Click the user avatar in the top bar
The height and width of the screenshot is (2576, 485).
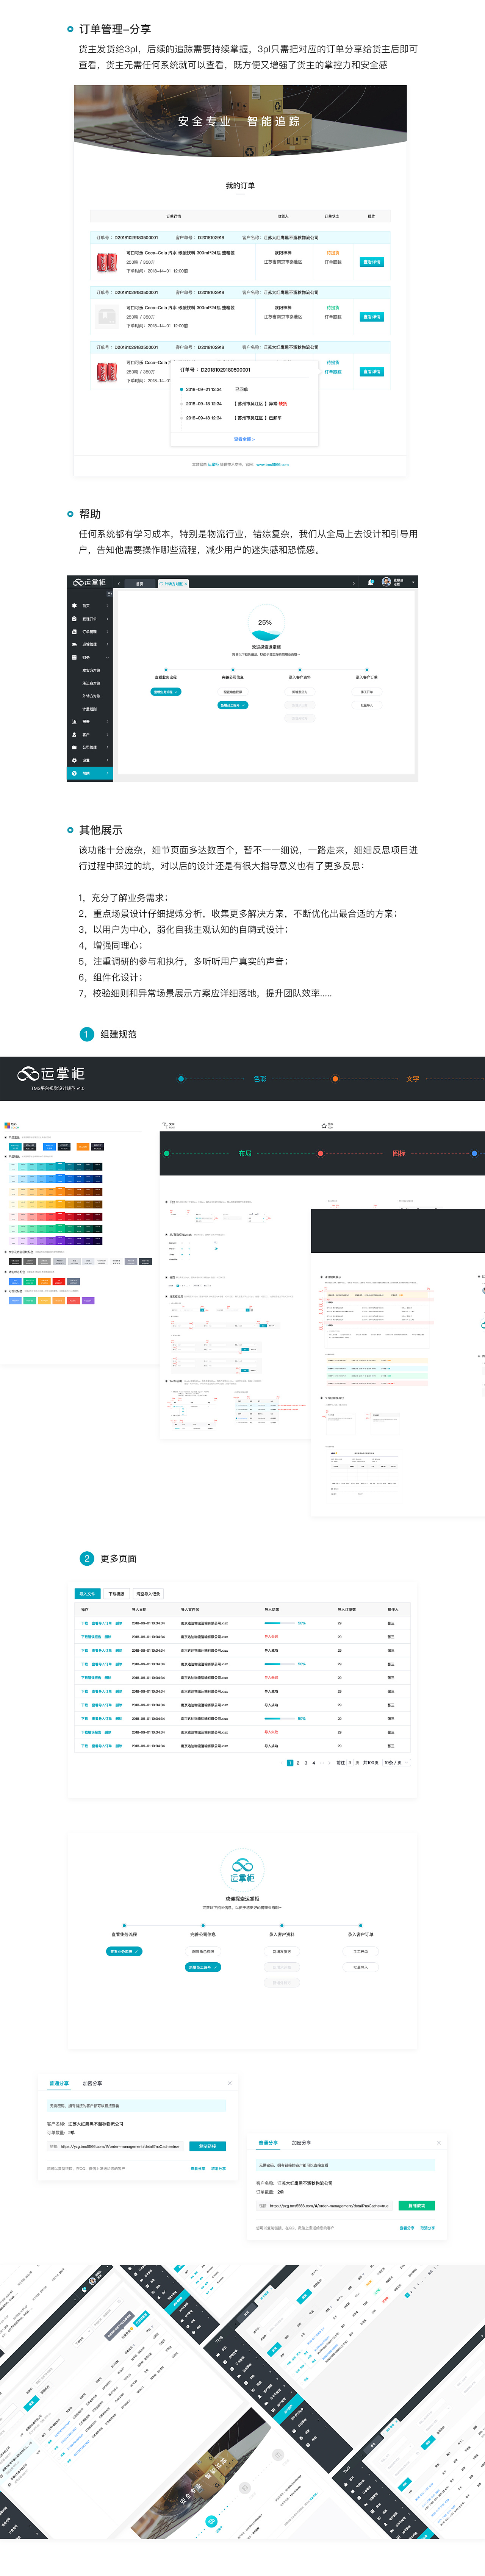pos(386,582)
